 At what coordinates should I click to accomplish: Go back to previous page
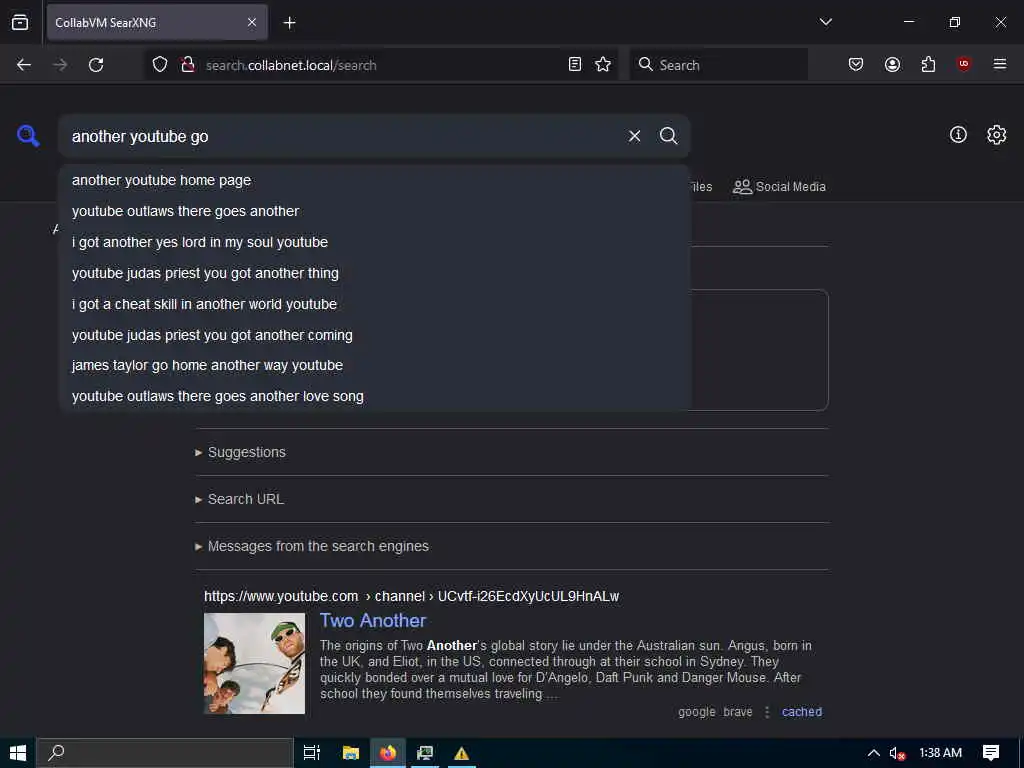24,65
